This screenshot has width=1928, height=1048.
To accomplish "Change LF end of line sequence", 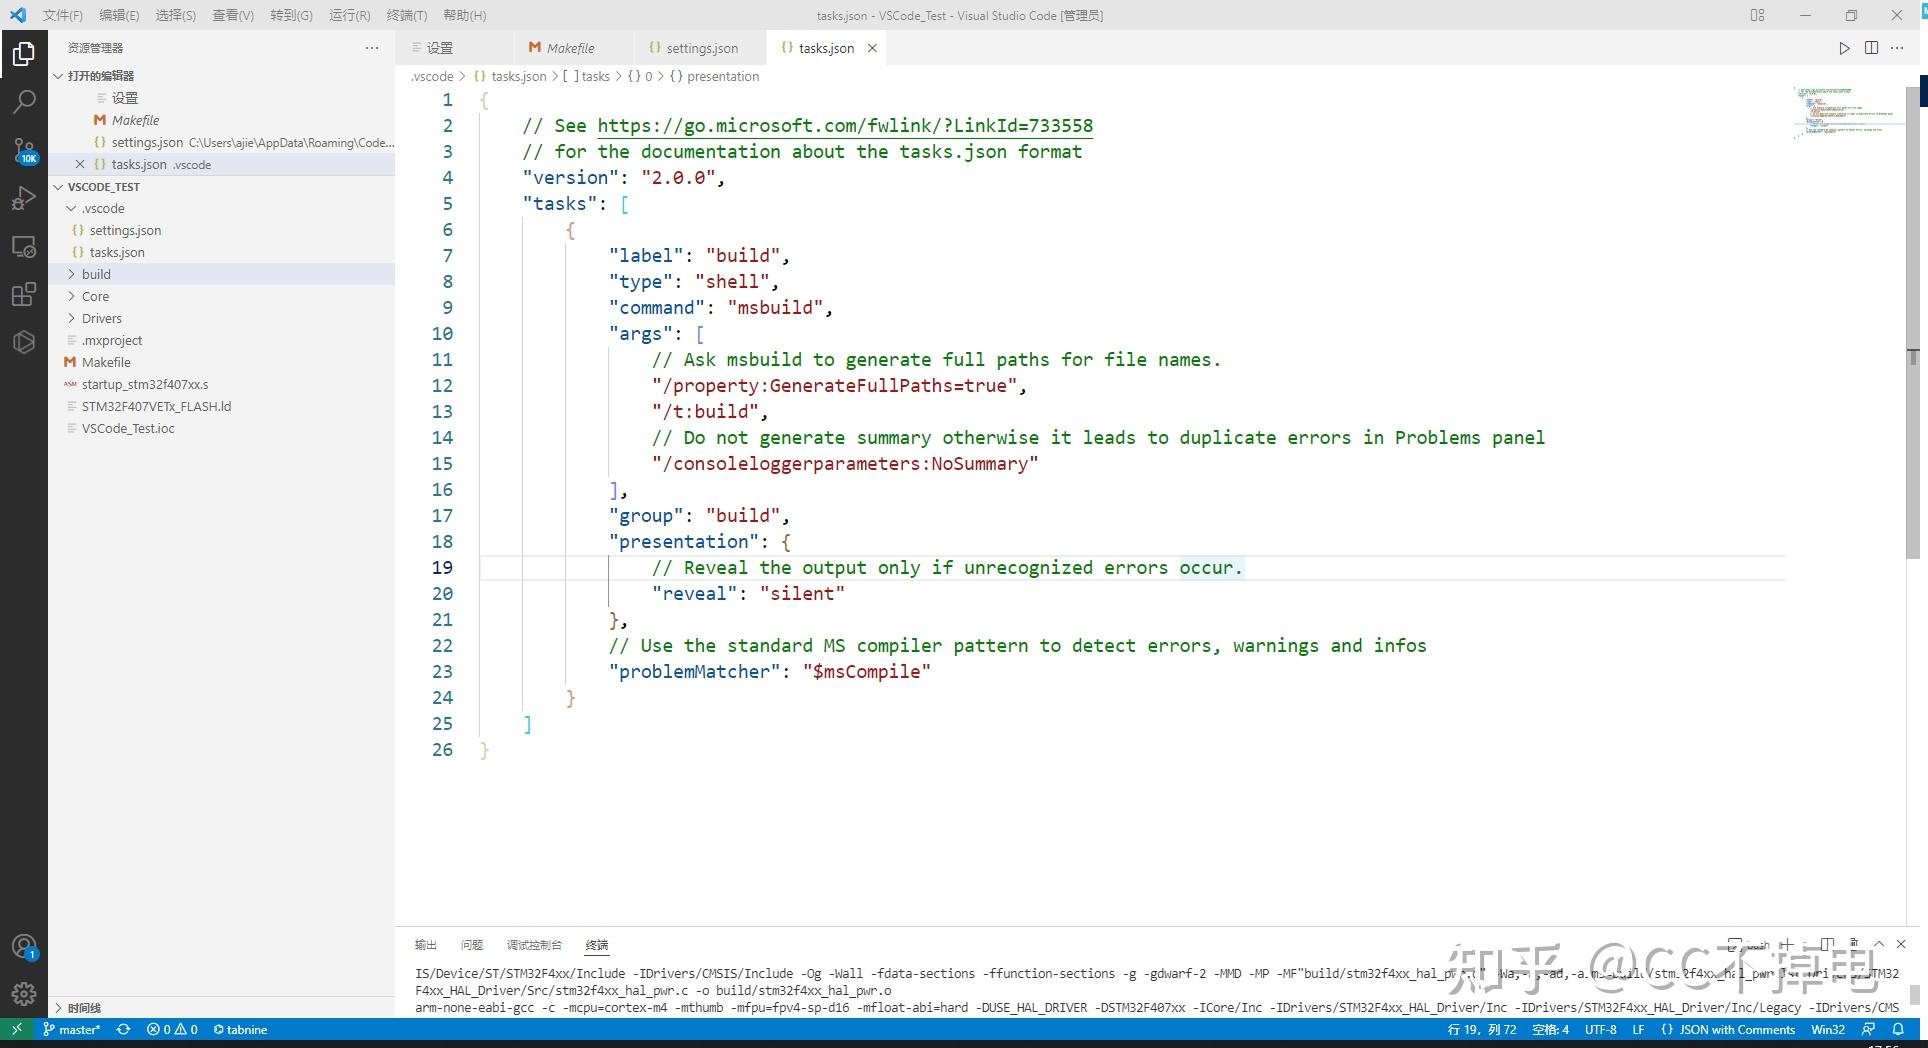I will pyautogui.click(x=1638, y=1029).
